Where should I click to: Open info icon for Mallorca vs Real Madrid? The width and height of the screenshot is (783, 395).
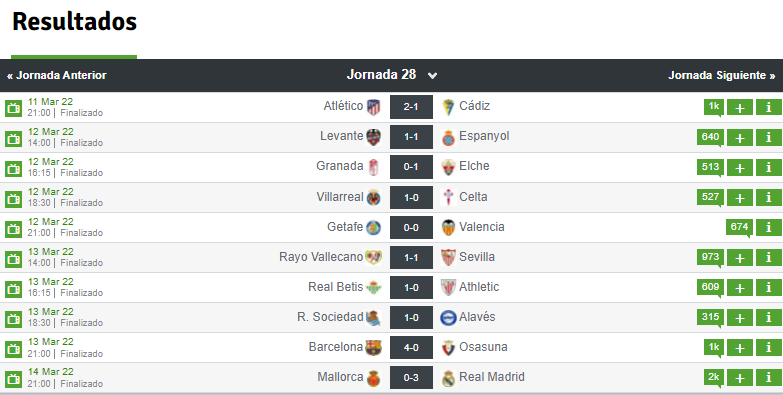769,378
